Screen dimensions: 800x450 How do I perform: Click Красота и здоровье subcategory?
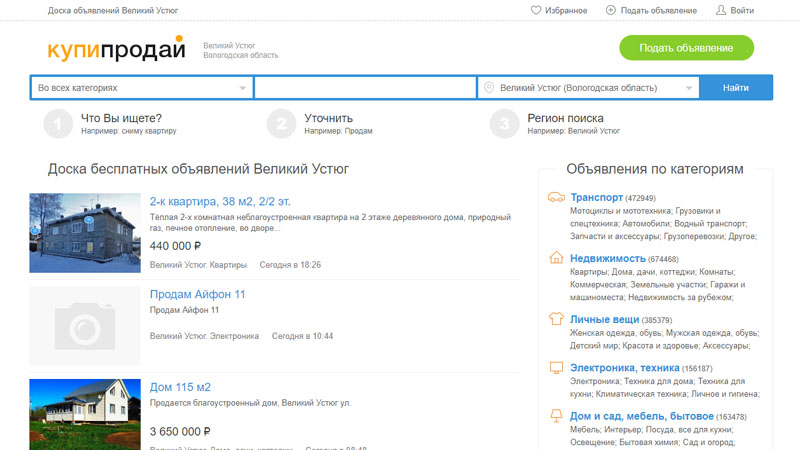(x=661, y=346)
